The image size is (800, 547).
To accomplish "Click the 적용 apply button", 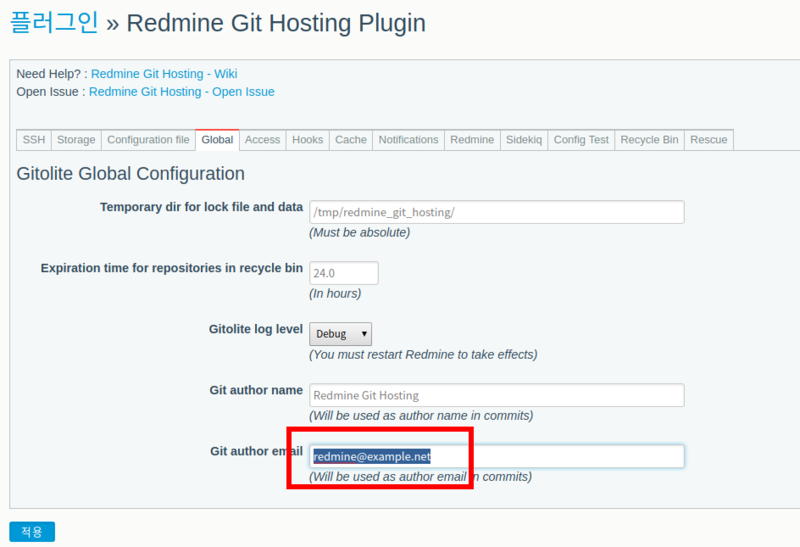I will coord(32,532).
